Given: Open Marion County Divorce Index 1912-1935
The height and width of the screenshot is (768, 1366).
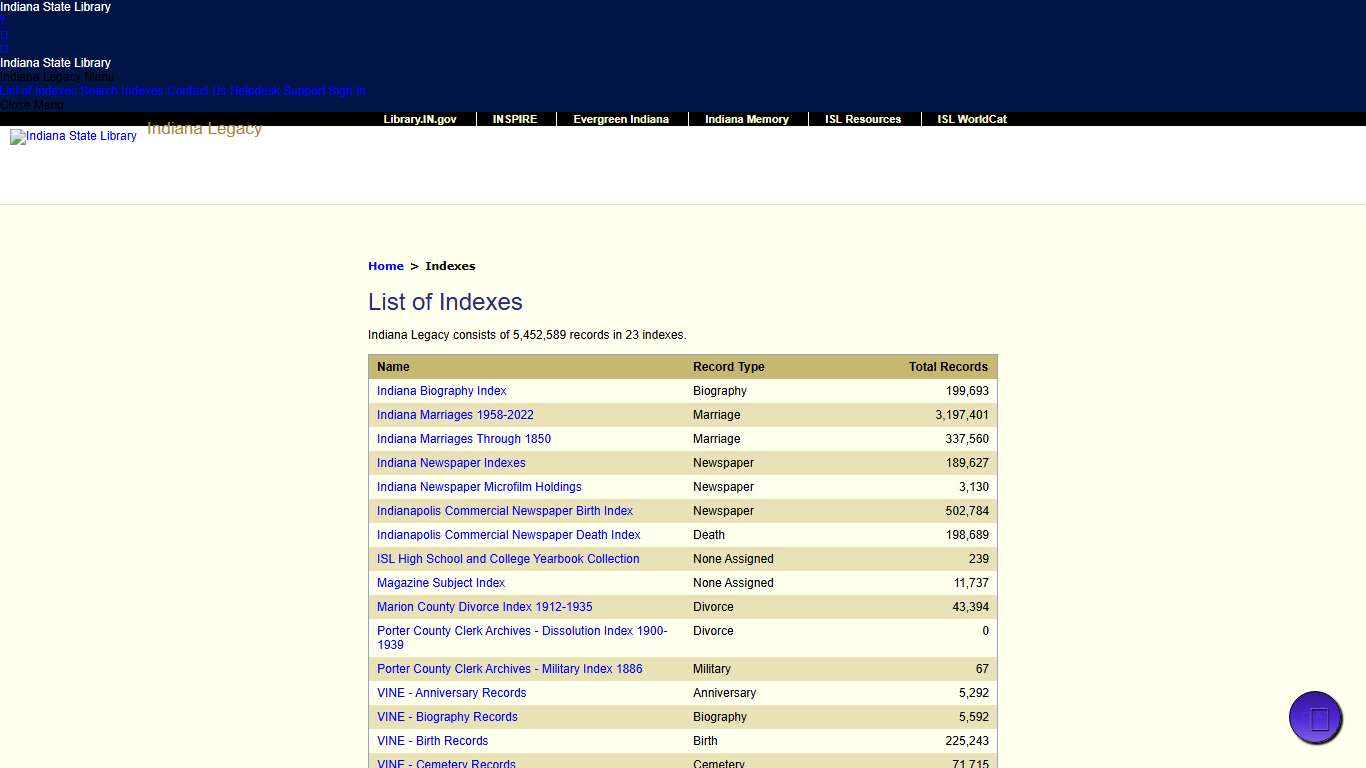Looking at the screenshot, I should [x=484, y=607].
